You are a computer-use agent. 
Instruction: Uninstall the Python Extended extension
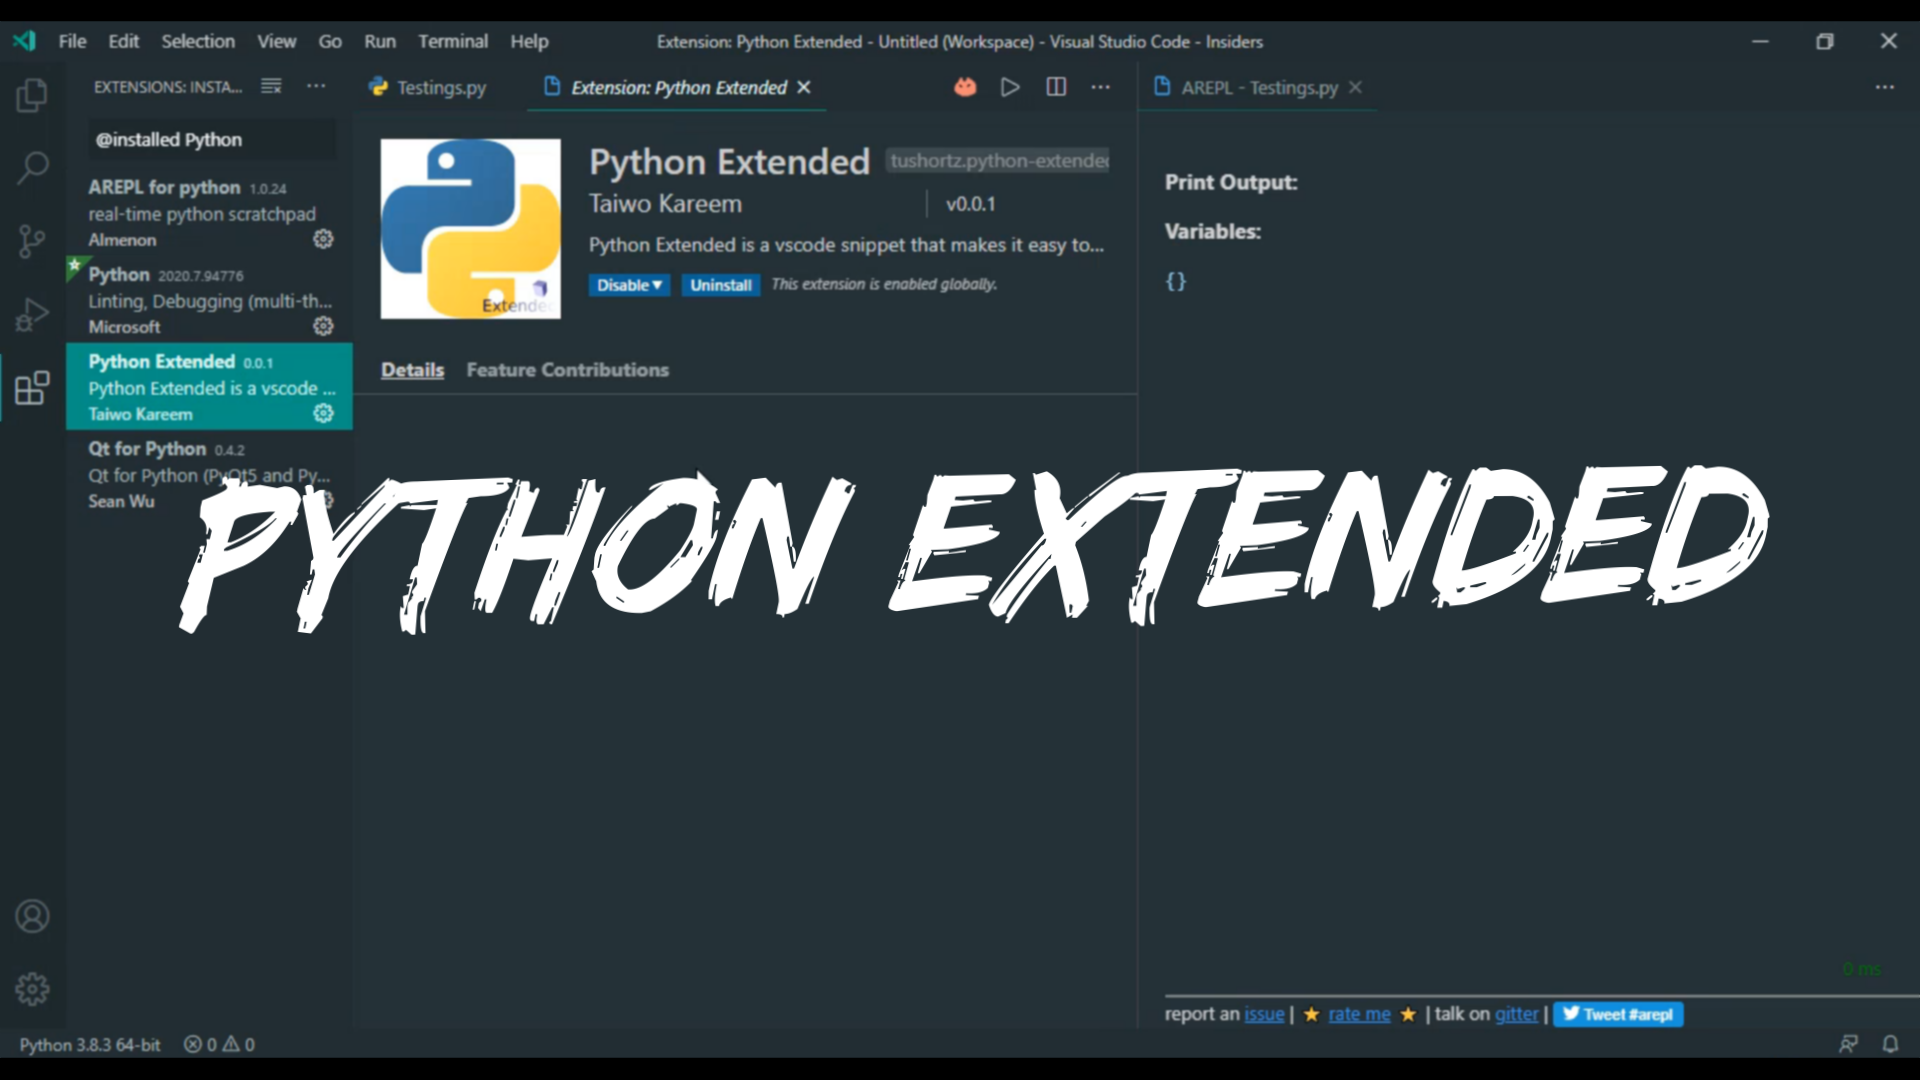click(x=720, y=285)
